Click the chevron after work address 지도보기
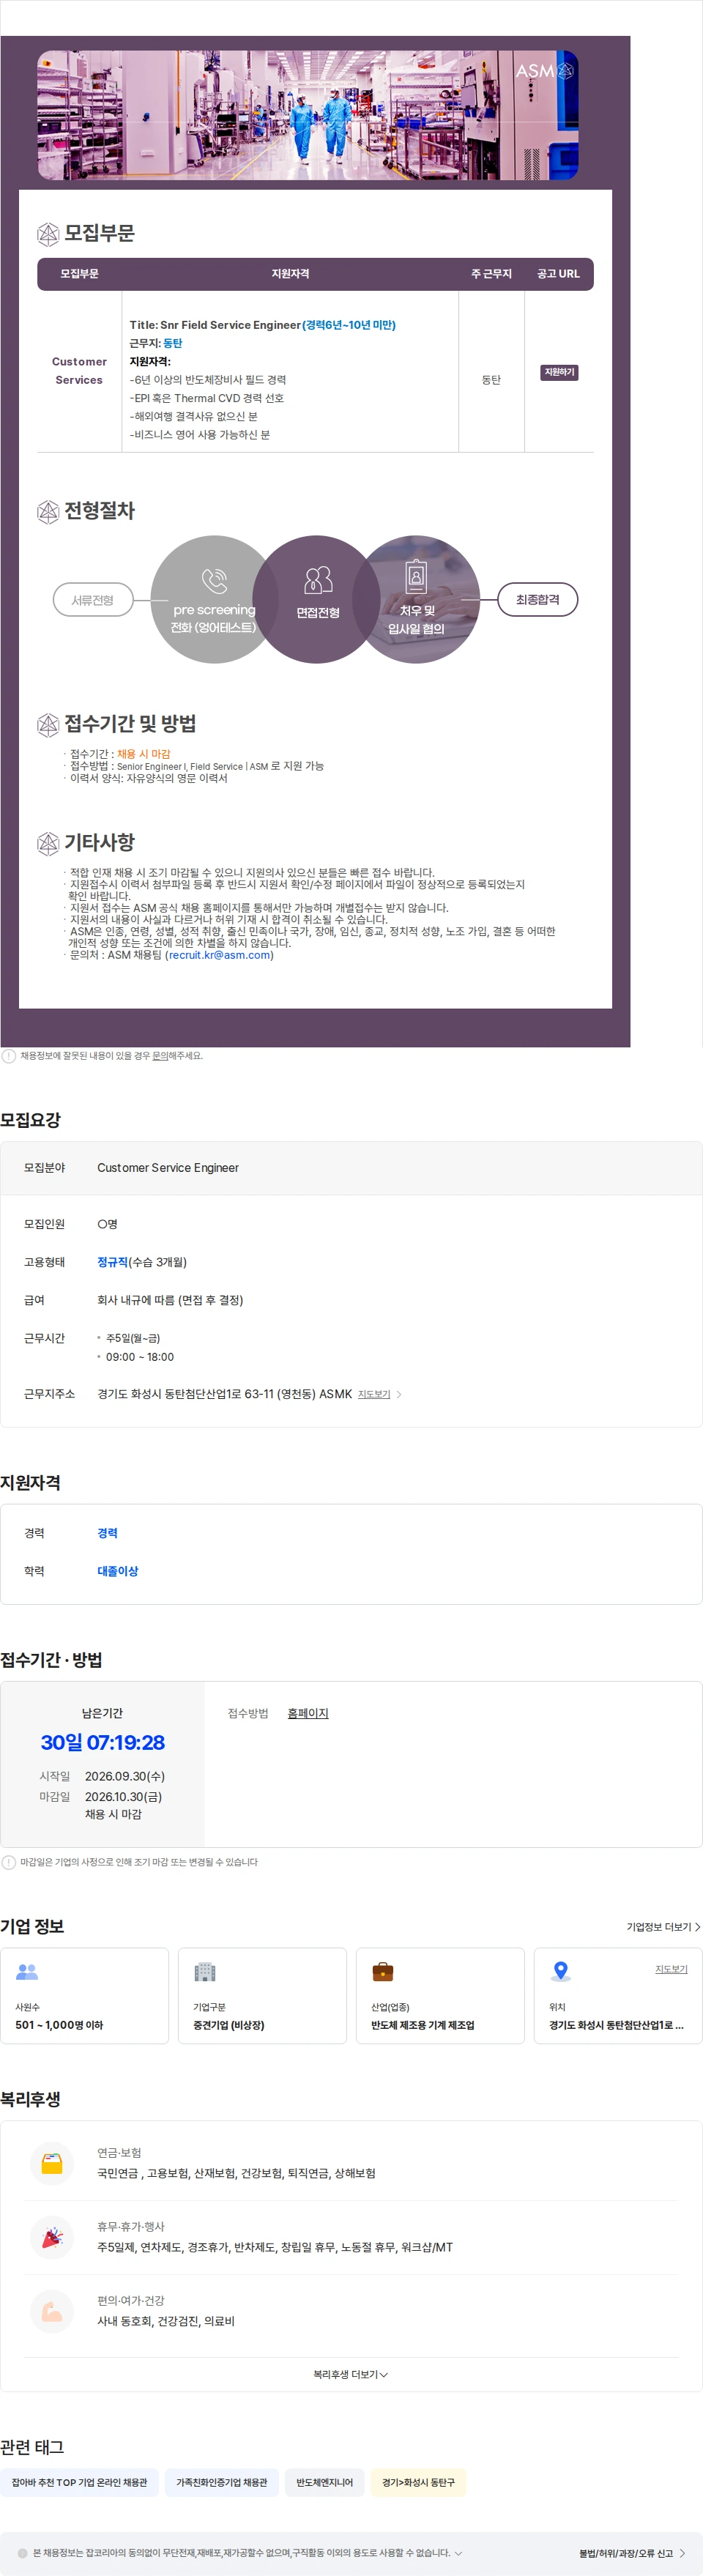Image resolution: width=703 pixels, height=2576 pixels. [399, 1394]
